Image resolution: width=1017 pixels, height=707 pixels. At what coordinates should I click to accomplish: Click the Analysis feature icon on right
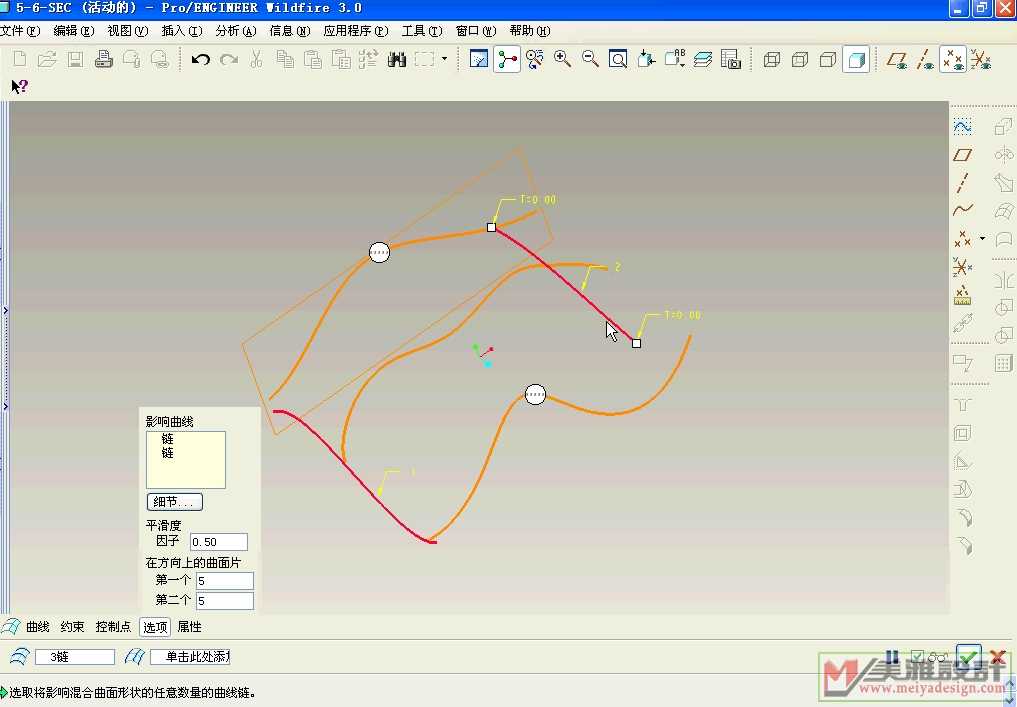[963, 295]
